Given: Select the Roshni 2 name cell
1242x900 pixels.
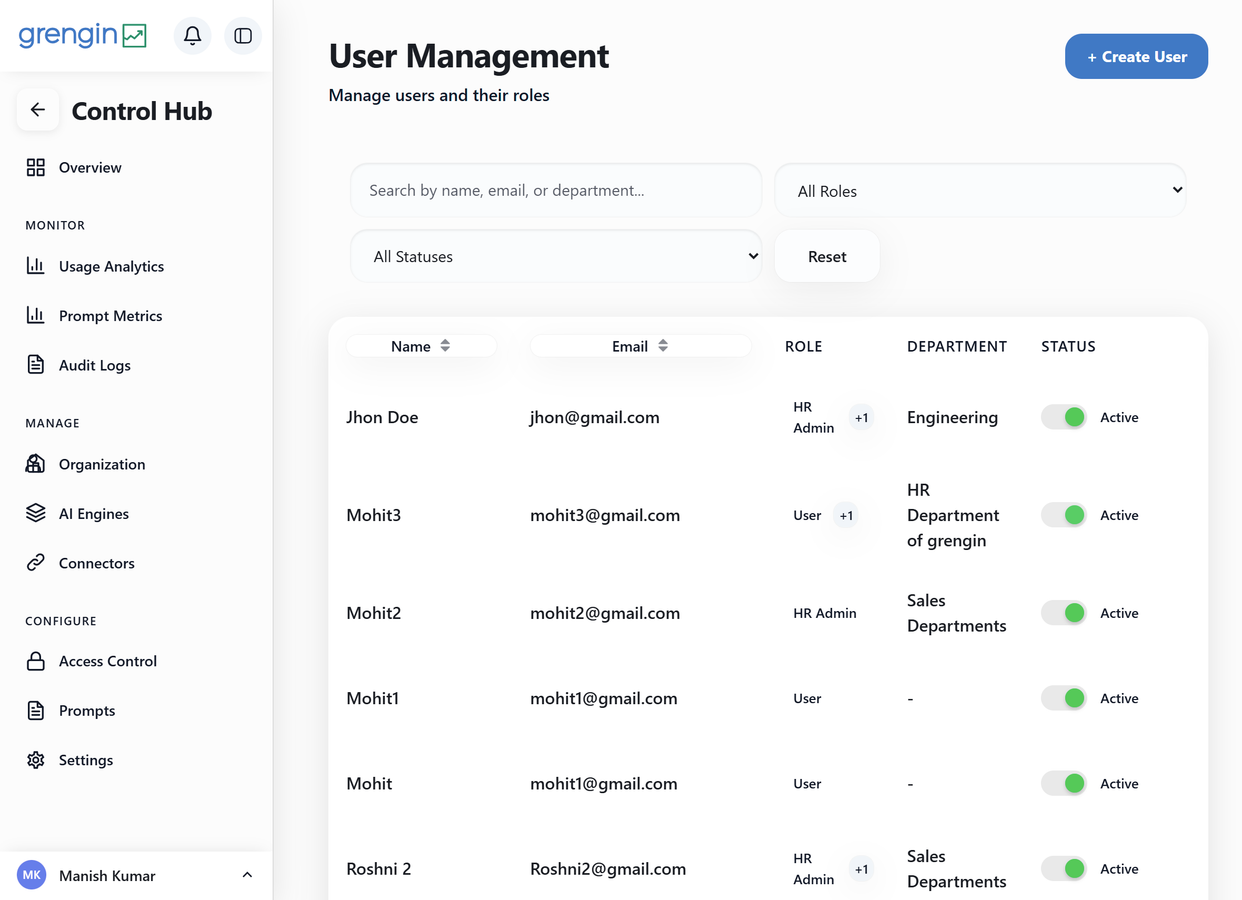Looking at the screenshot, I should (x=379, y=869).
